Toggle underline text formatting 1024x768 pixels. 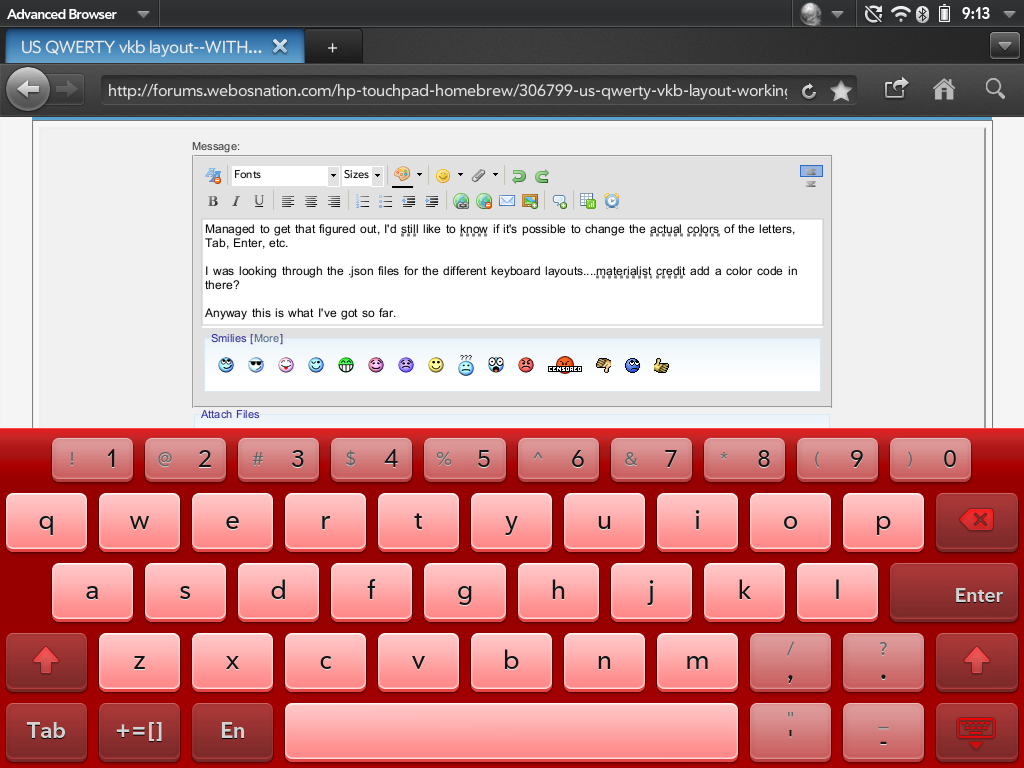pyautogui.click(x=259, y=201)
